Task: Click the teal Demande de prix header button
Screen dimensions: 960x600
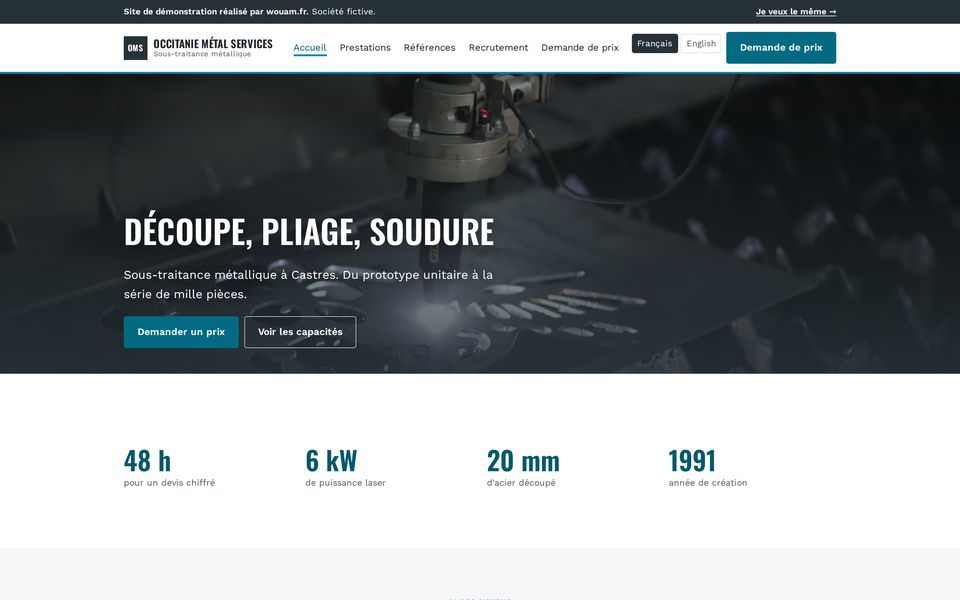Action: click(x=781, y=48)
